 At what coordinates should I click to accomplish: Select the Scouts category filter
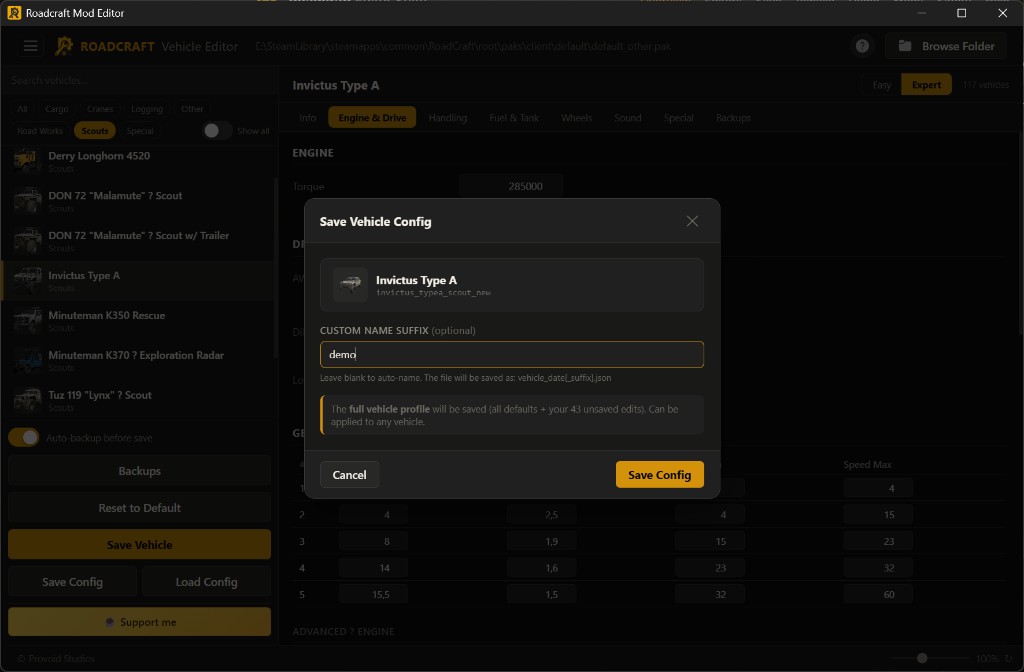(95, 131)
